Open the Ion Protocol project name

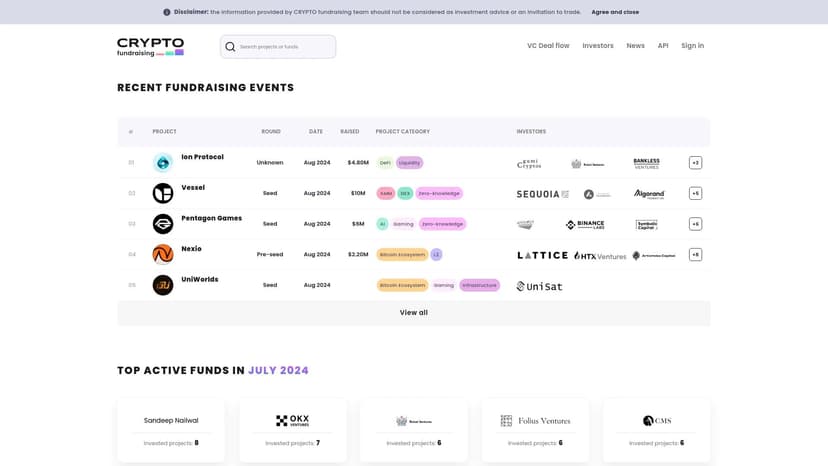pyautogui.click(x=202, y=157)
